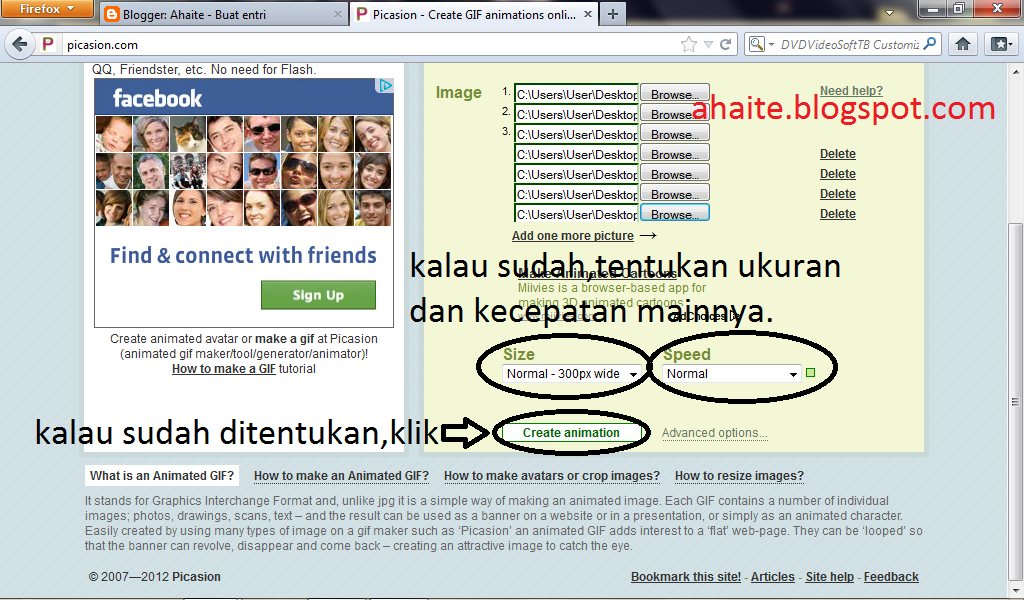
Task: Click the file path field for image 1
Action: (x=576, y=94)
